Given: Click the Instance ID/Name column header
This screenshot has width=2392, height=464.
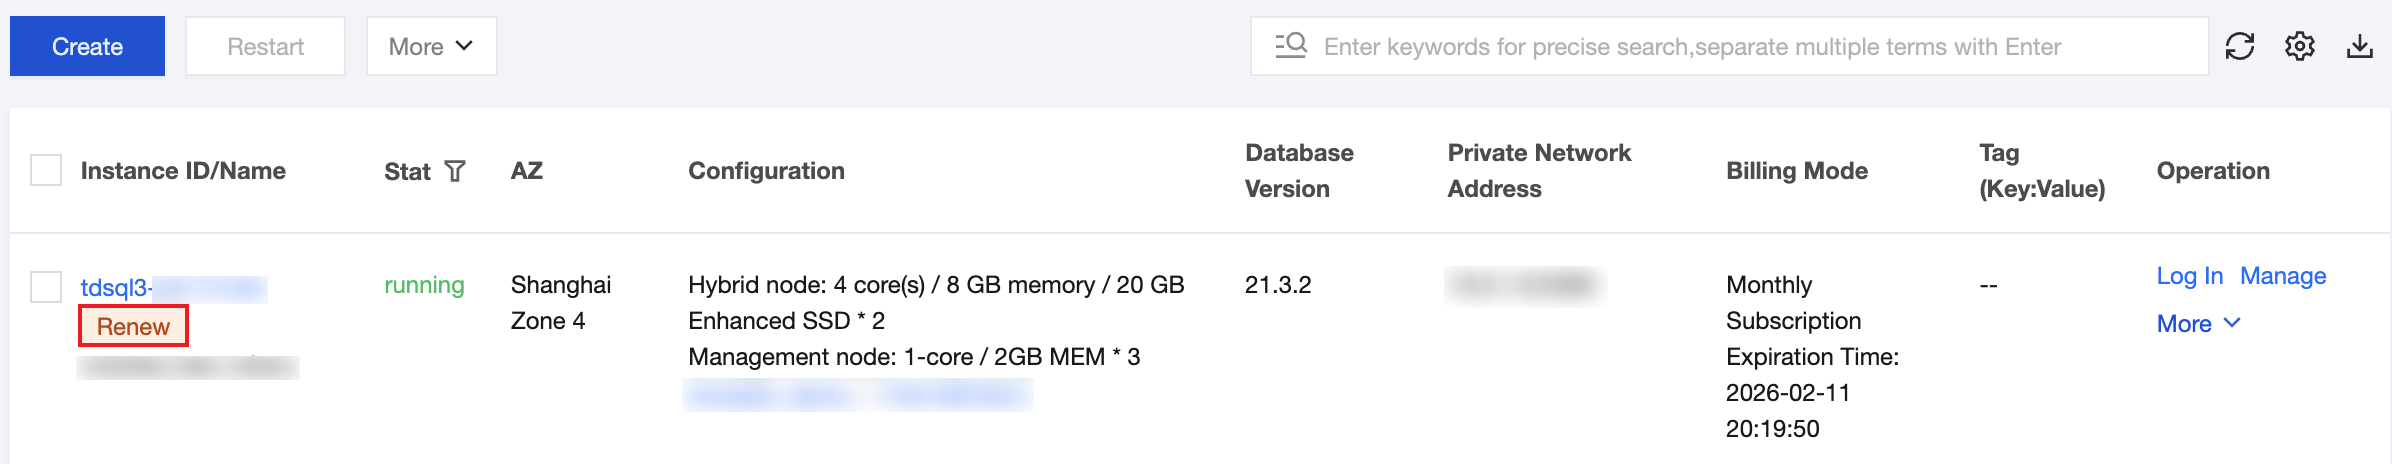Looking at the screenshot, I should tap(183, 171).
